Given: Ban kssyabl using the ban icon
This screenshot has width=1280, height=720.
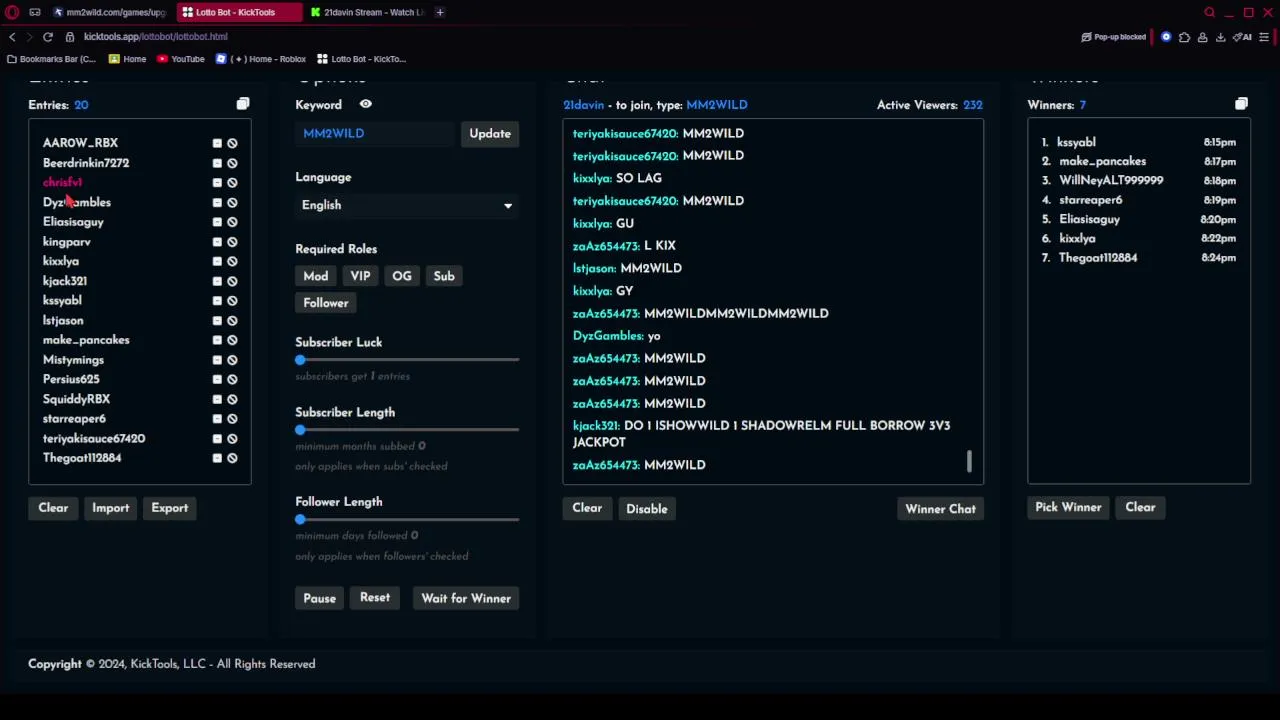Looking at the screenshot, I should click(x=232, y=301).
